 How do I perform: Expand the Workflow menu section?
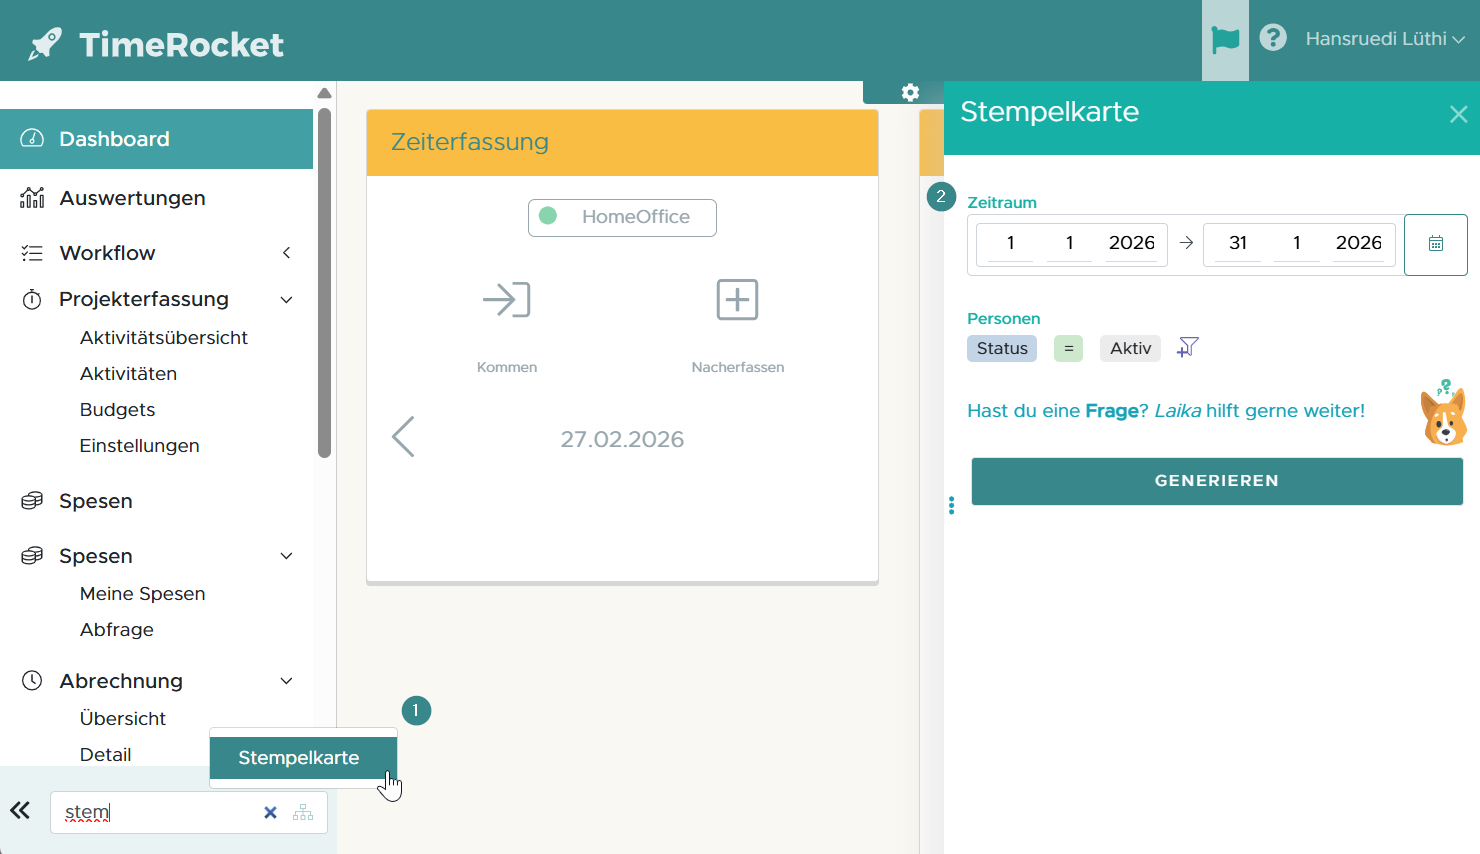point(286,253)
